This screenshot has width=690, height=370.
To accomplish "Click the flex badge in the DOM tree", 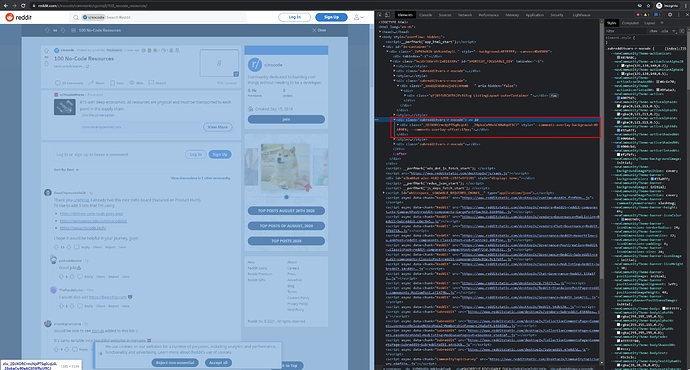I will click(554, 95).
